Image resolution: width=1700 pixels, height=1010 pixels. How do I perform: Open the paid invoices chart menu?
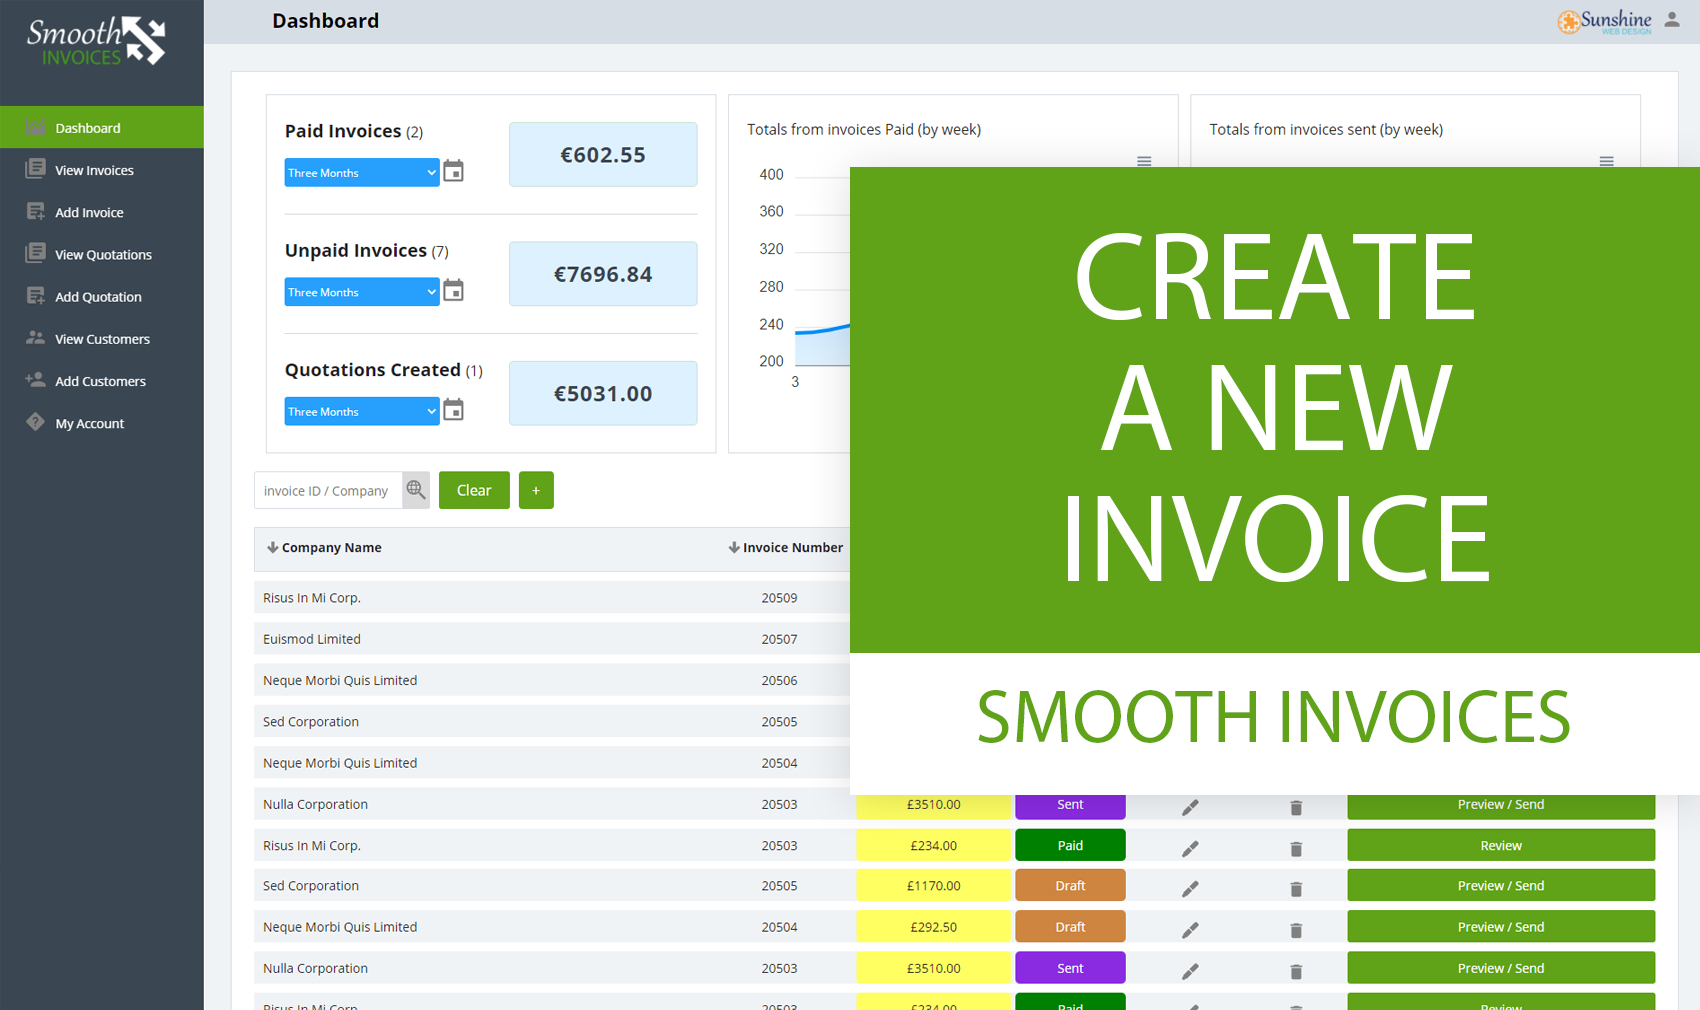[1144, 161]
